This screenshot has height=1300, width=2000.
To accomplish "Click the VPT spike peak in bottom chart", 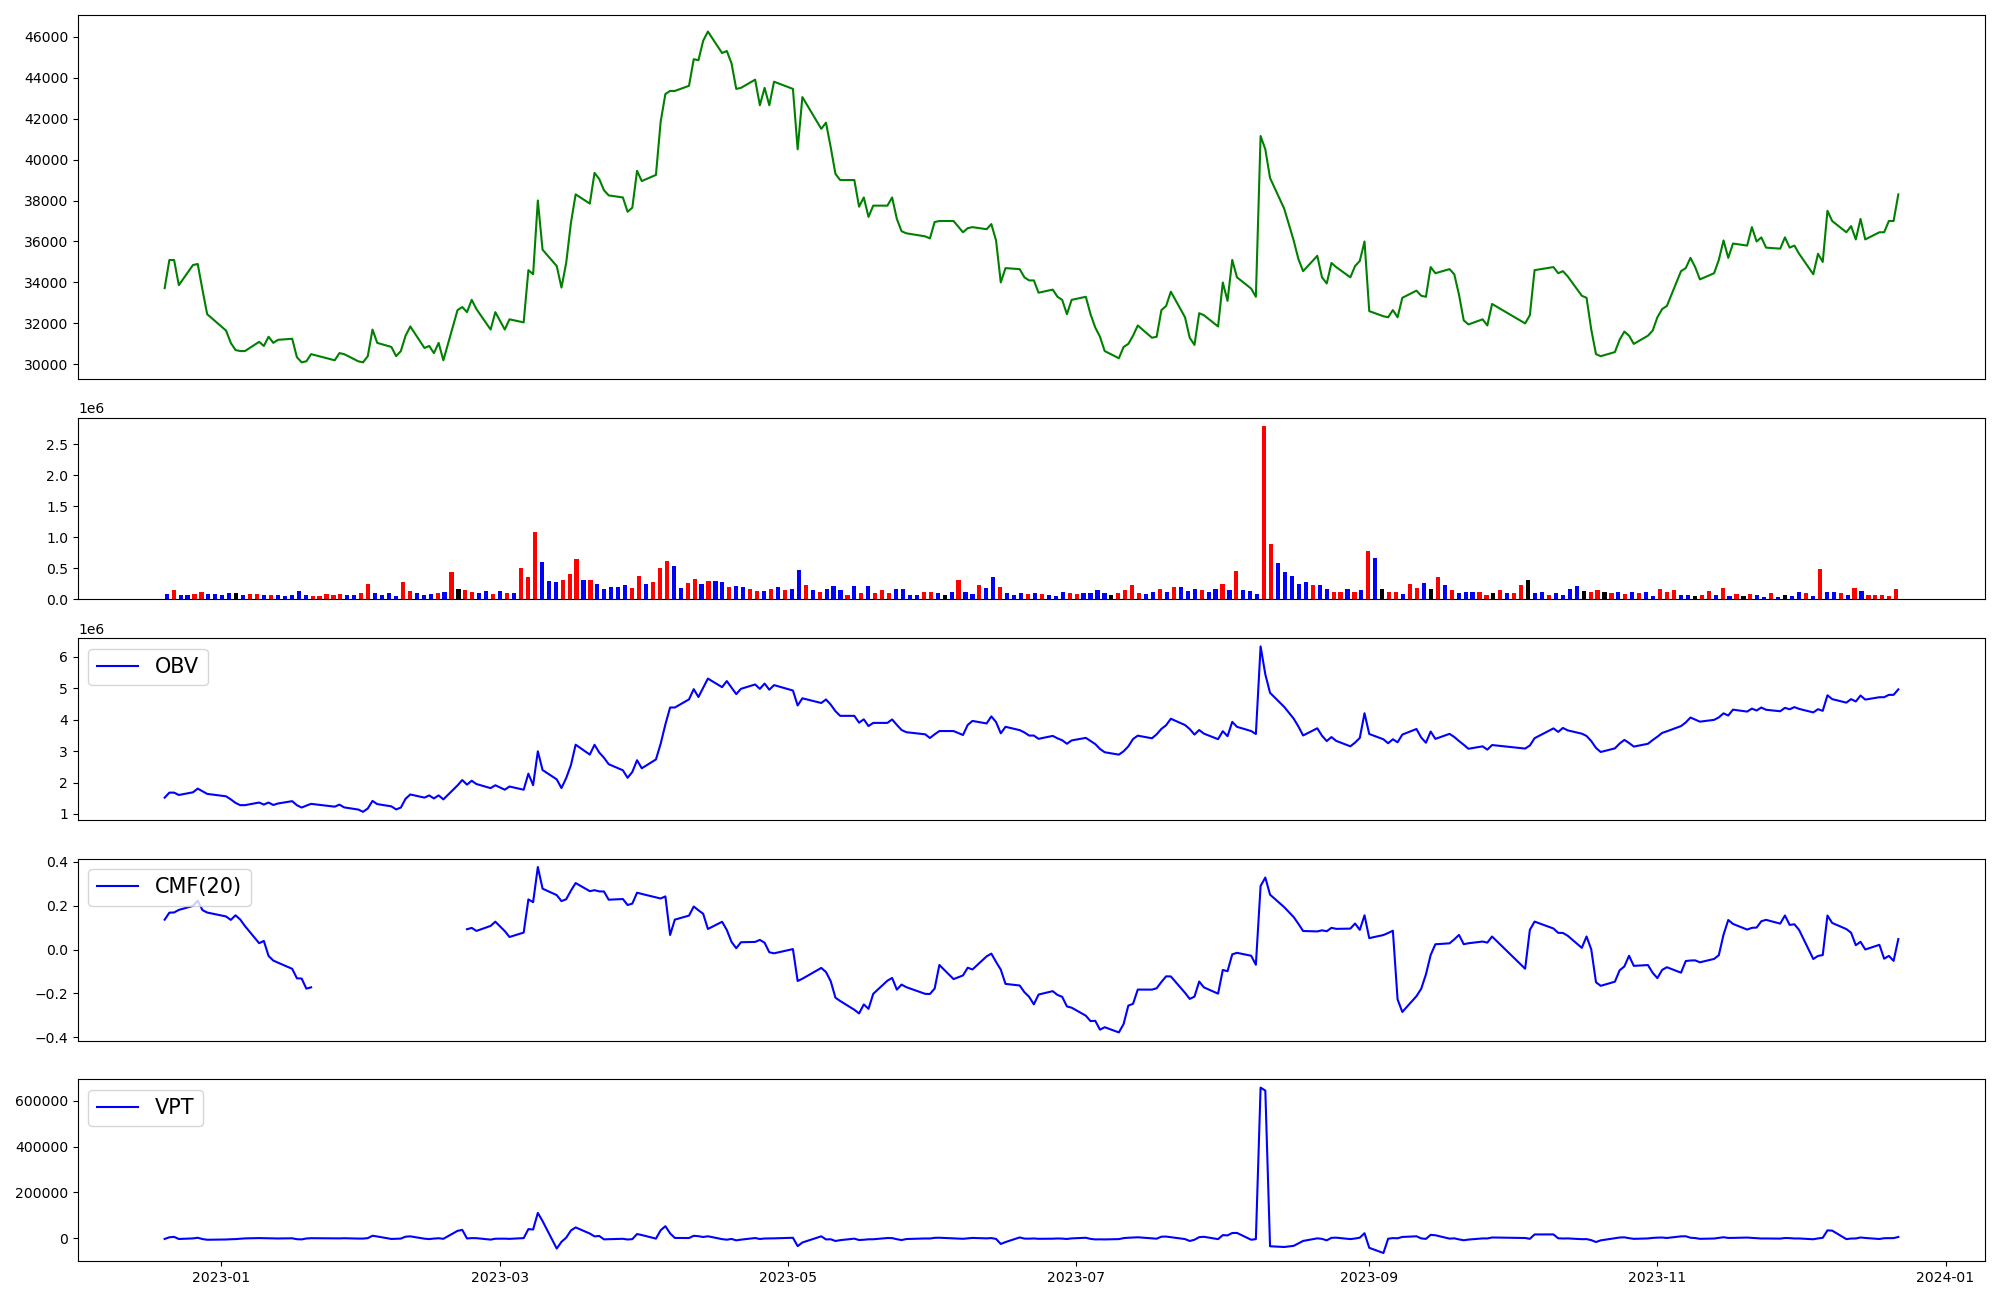I will (1261, 1088).
